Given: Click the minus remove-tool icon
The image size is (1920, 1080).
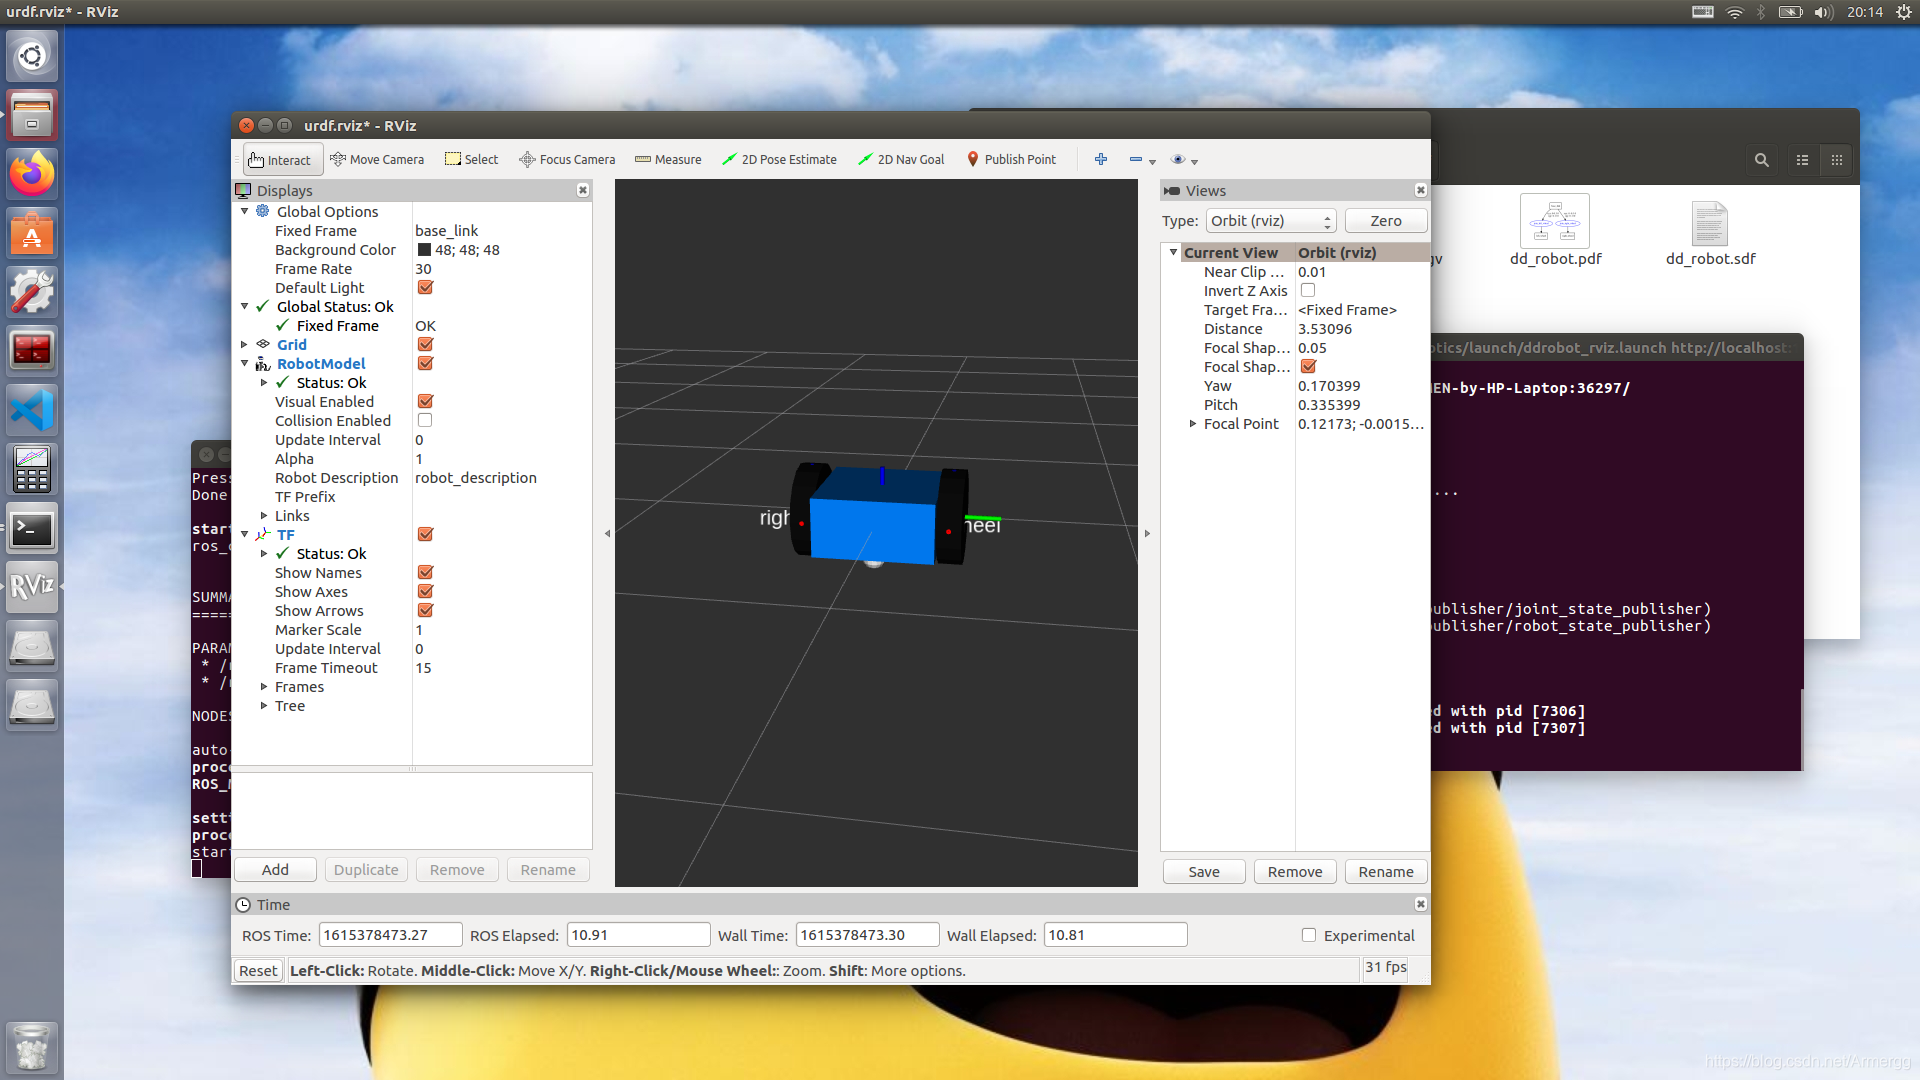Looking at the screenshot, I should coord(1136,160).
